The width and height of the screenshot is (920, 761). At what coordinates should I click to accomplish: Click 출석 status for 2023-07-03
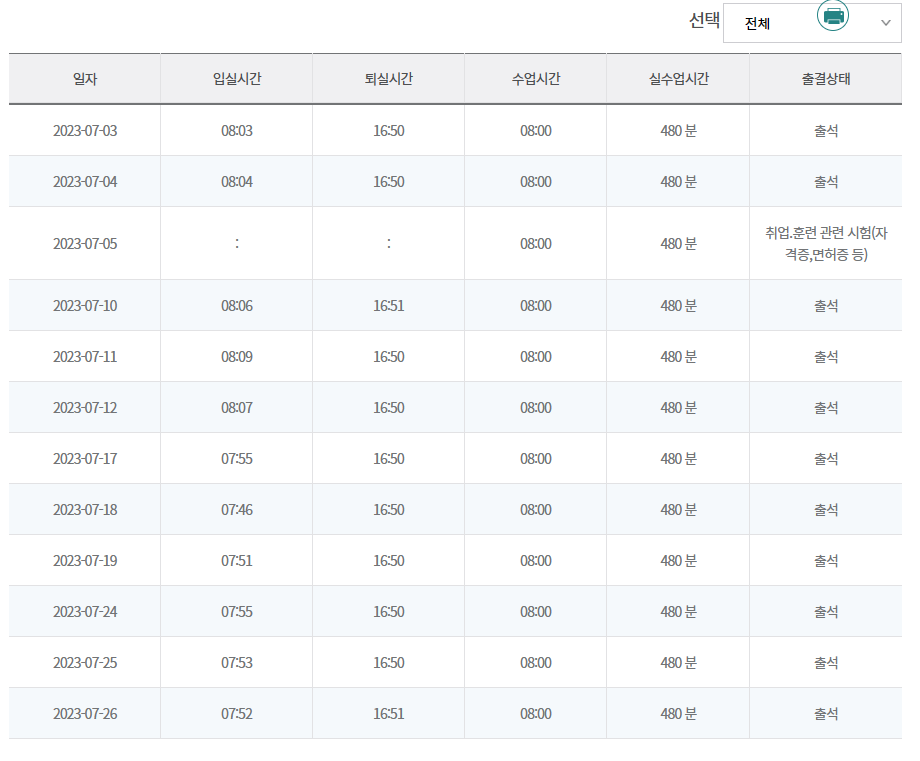[x=826, y=130]
